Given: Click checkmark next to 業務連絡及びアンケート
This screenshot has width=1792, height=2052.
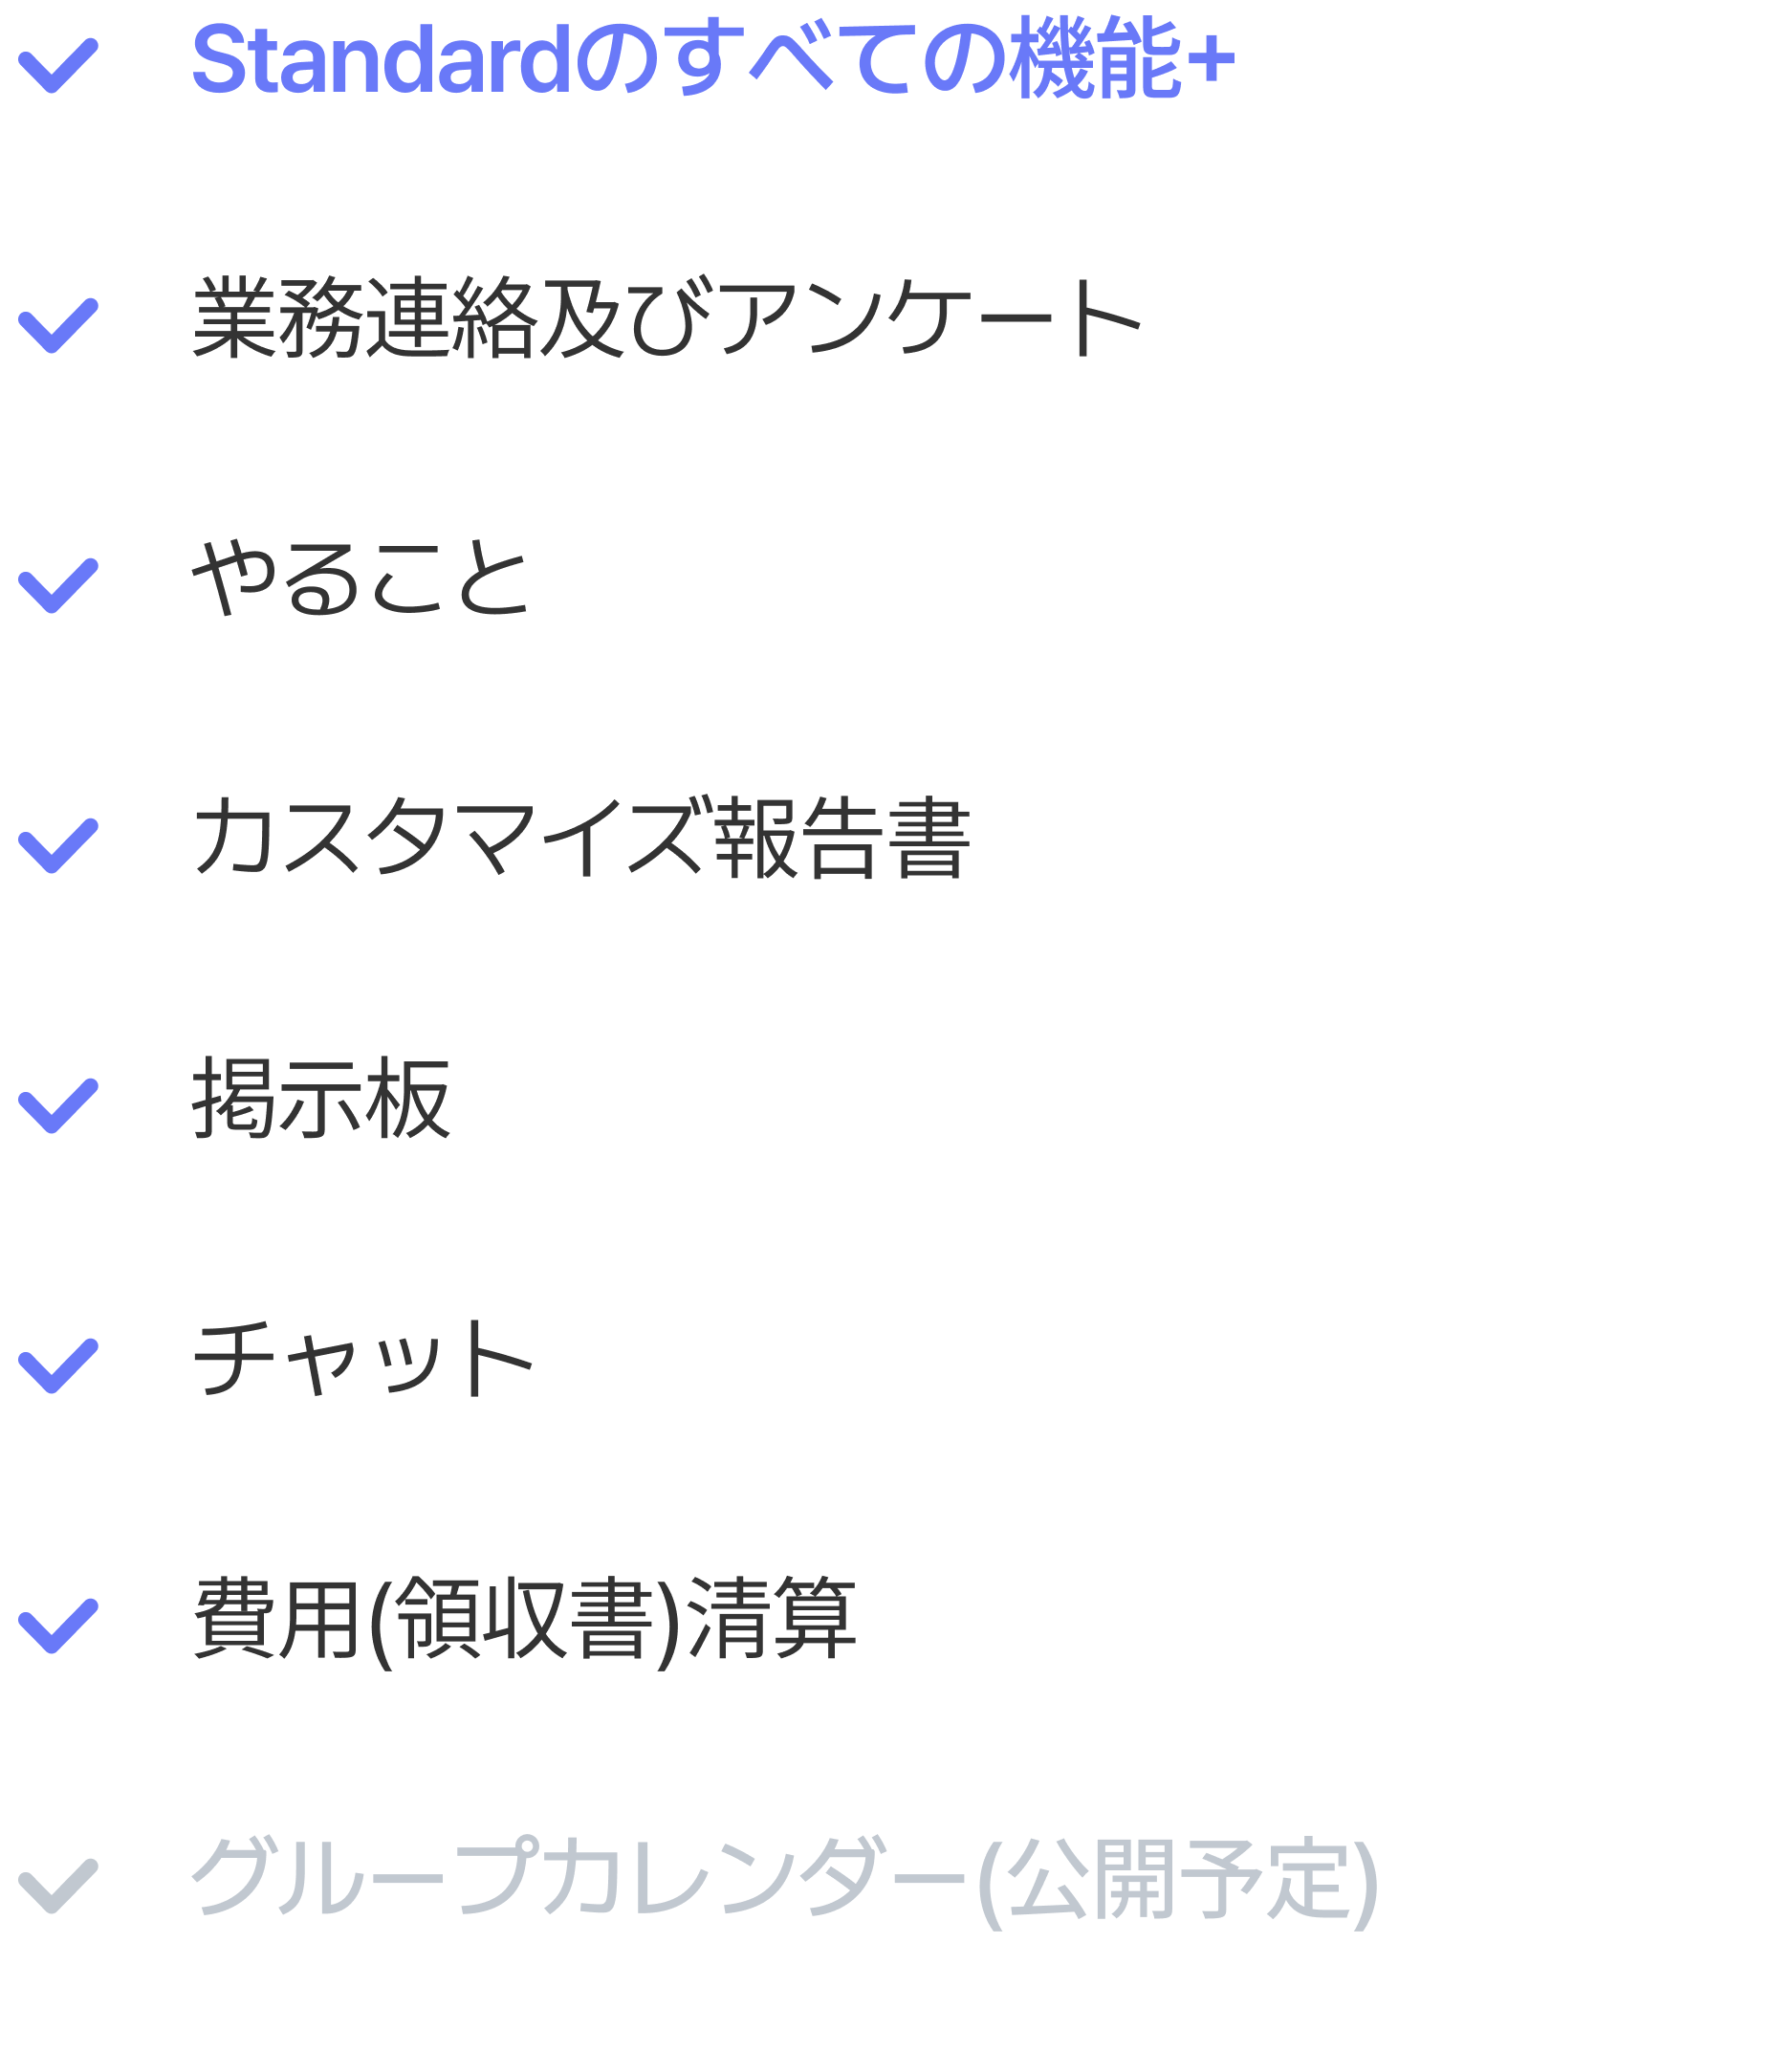Looking at the screenshot, I should [x=58, y=326].
